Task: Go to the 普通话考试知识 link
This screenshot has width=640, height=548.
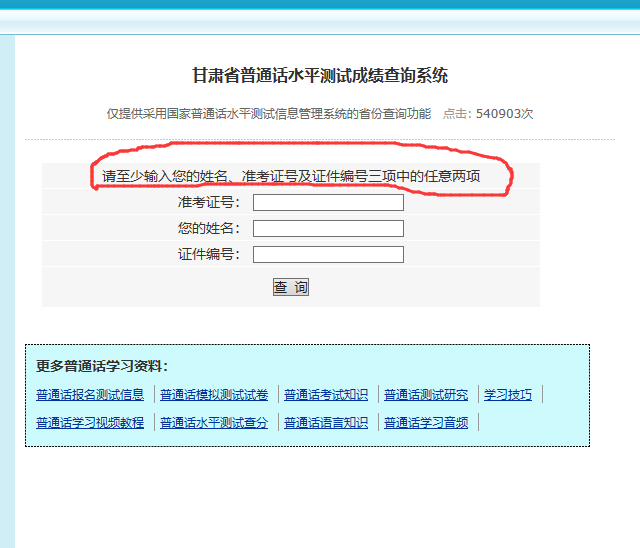Action: (x=326, y=395)
